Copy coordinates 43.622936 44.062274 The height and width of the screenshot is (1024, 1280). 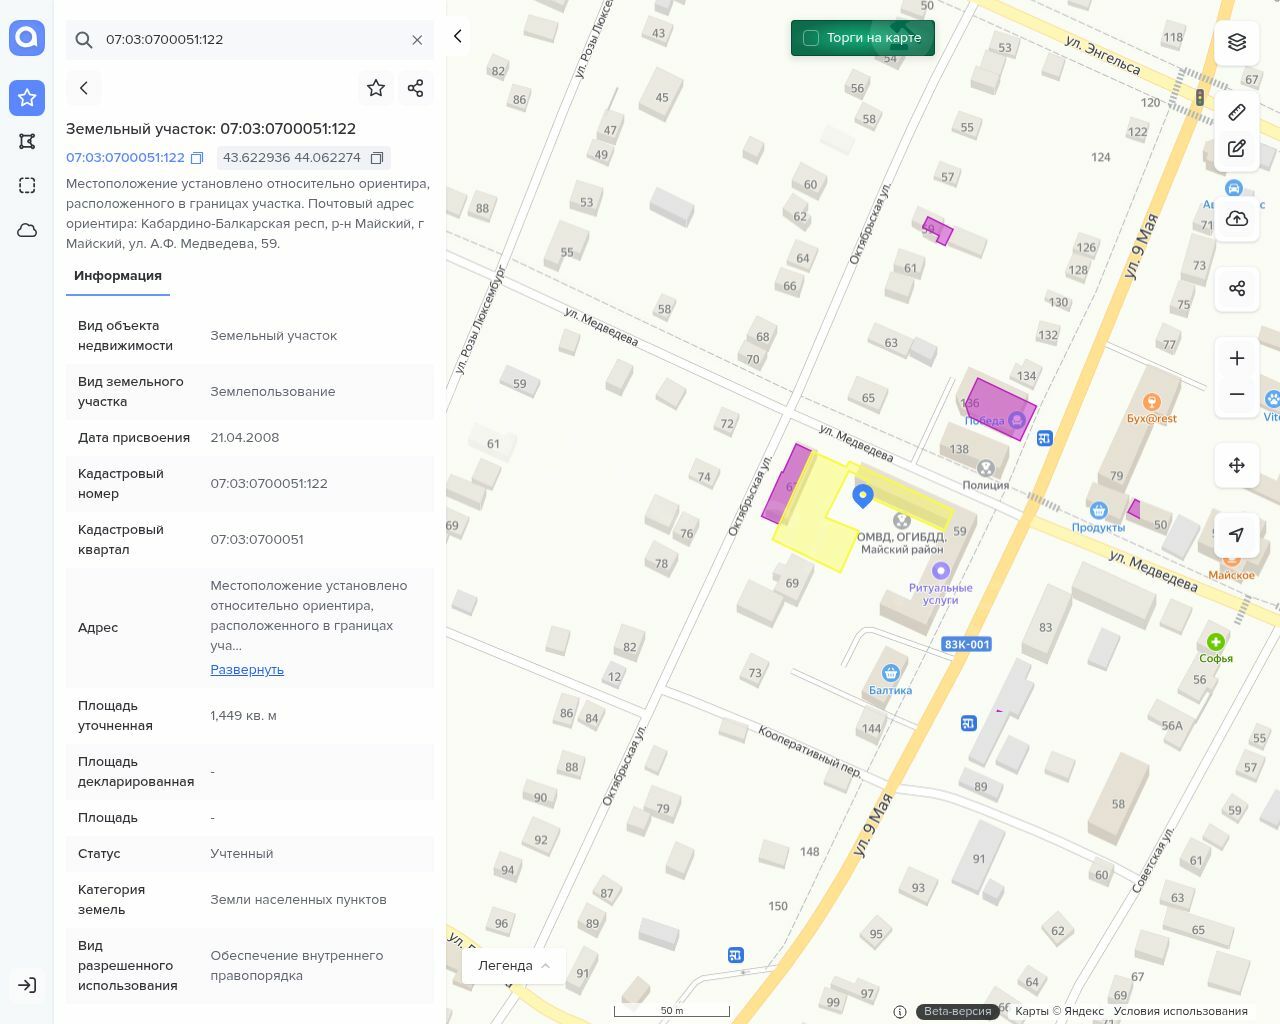377,158
